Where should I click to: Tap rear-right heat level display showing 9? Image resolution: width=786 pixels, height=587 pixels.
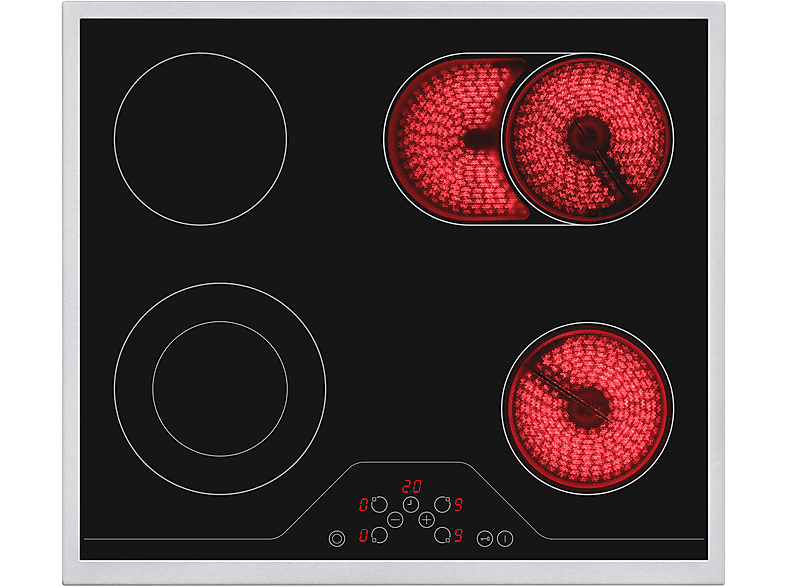pos(458,505)
